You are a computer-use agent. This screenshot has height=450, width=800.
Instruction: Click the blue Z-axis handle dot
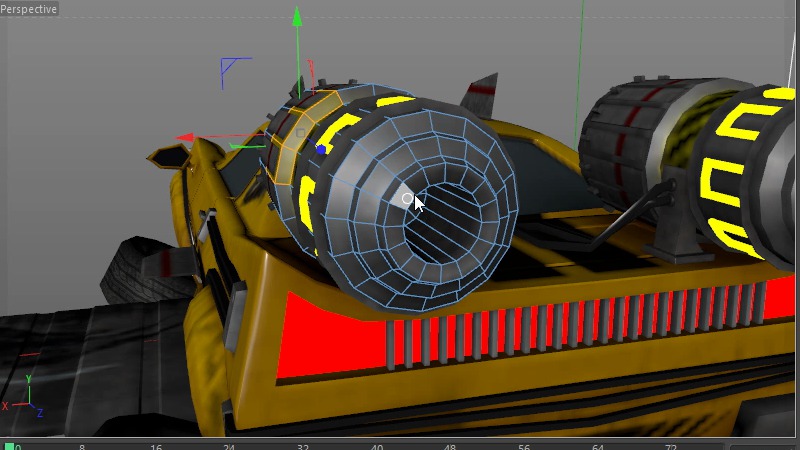pyautogui.click(x=321, y=149)
